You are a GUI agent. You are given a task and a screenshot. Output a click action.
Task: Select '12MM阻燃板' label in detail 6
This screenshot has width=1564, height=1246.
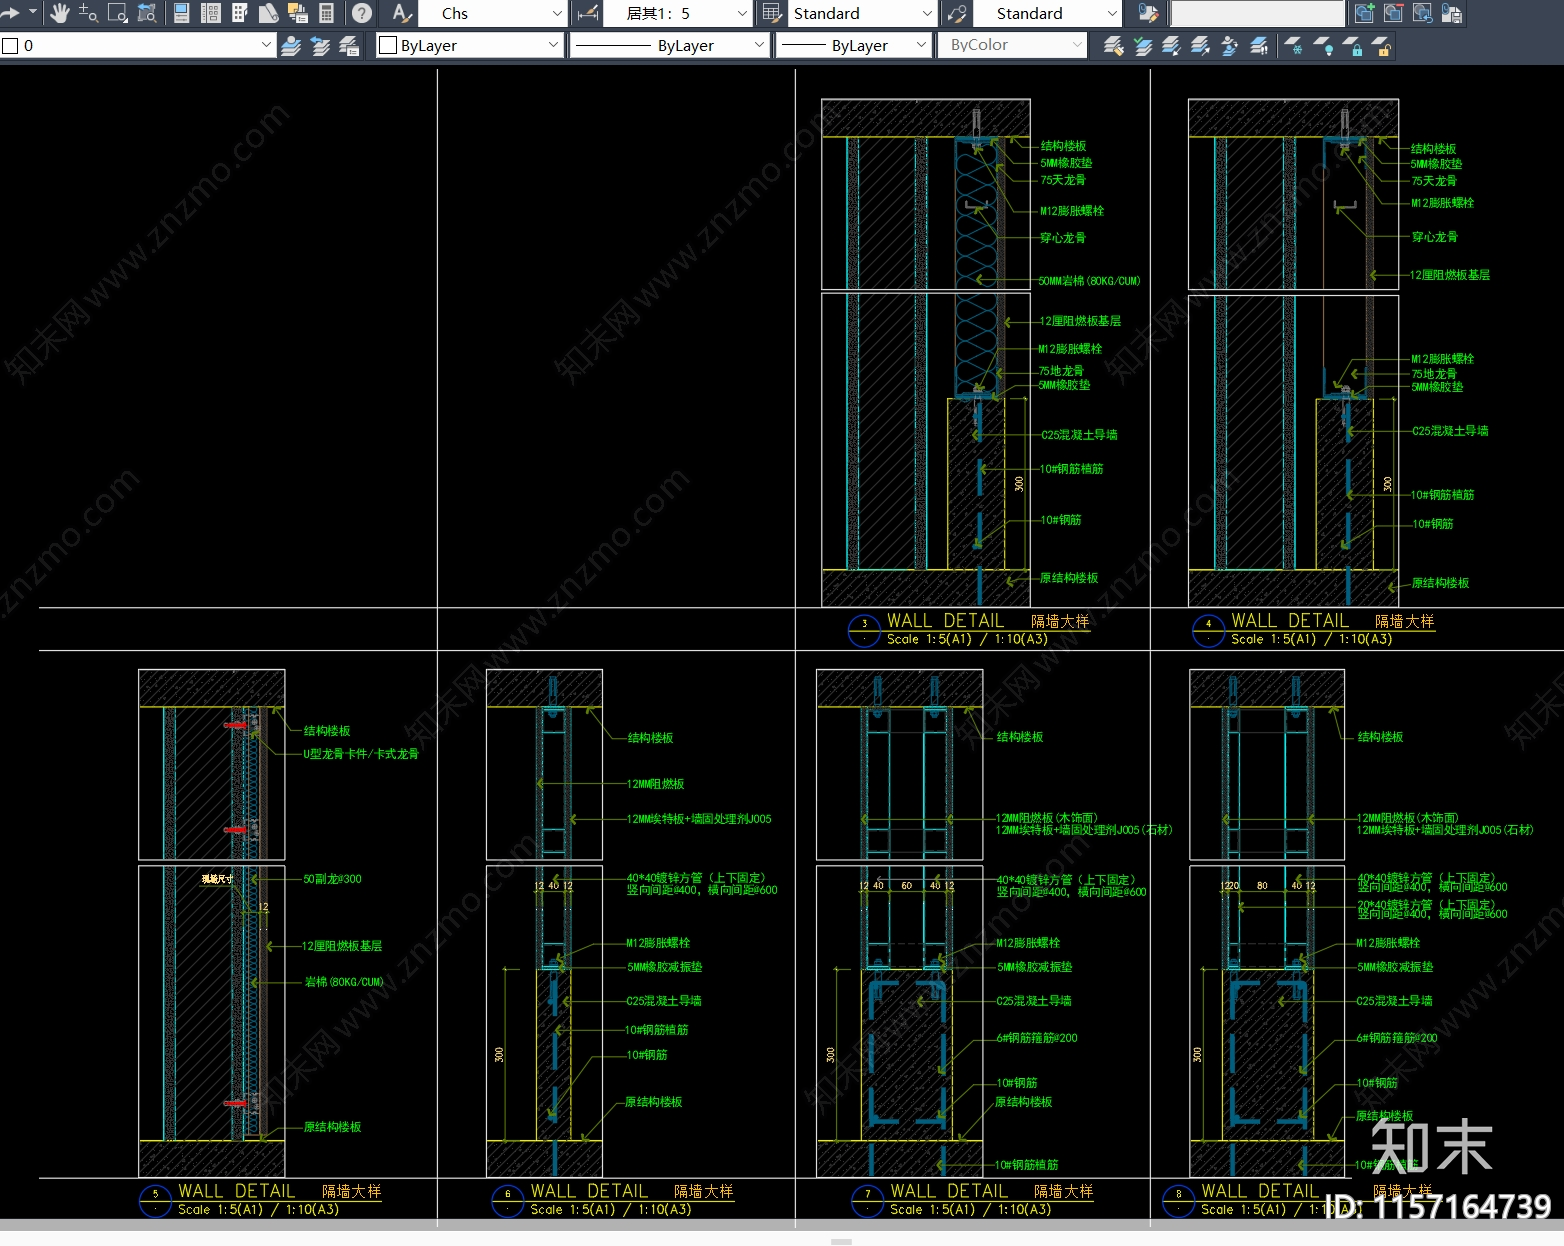pyautogui.click(x=656, y=784)
